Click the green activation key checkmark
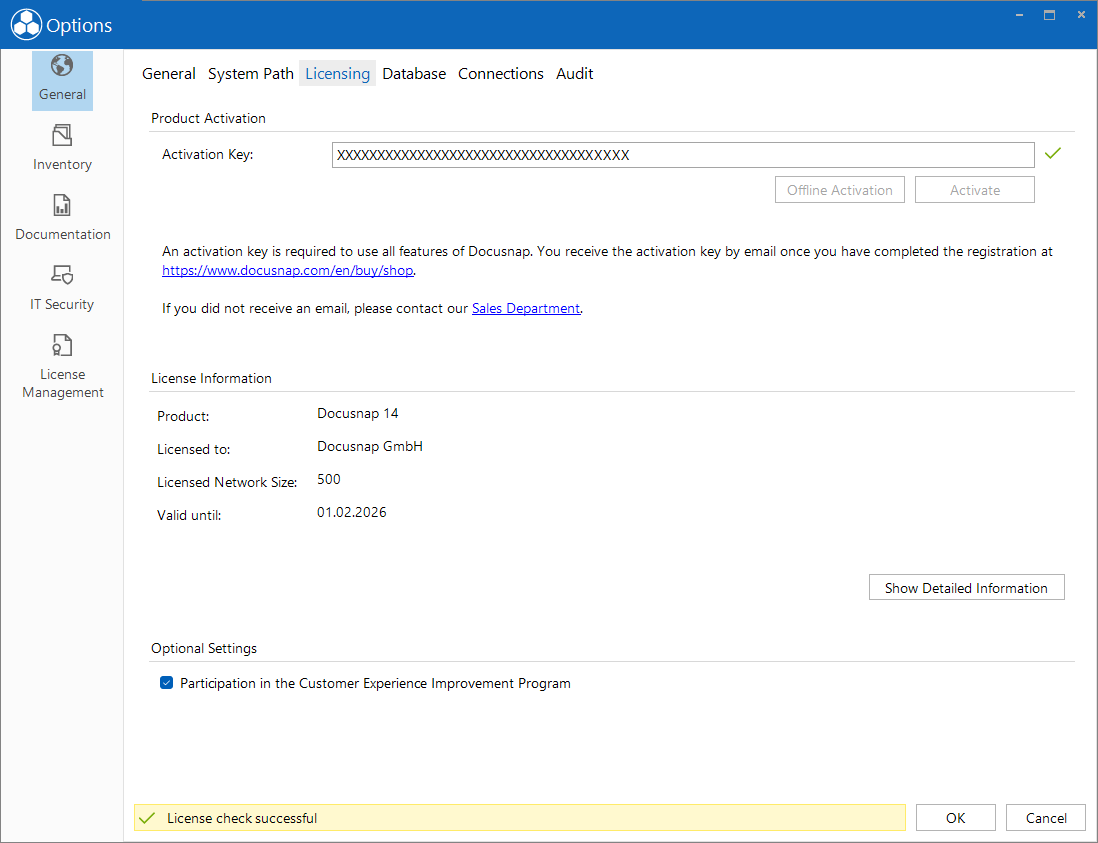The image size is (1098, 843). click(x=1052, y=153)
